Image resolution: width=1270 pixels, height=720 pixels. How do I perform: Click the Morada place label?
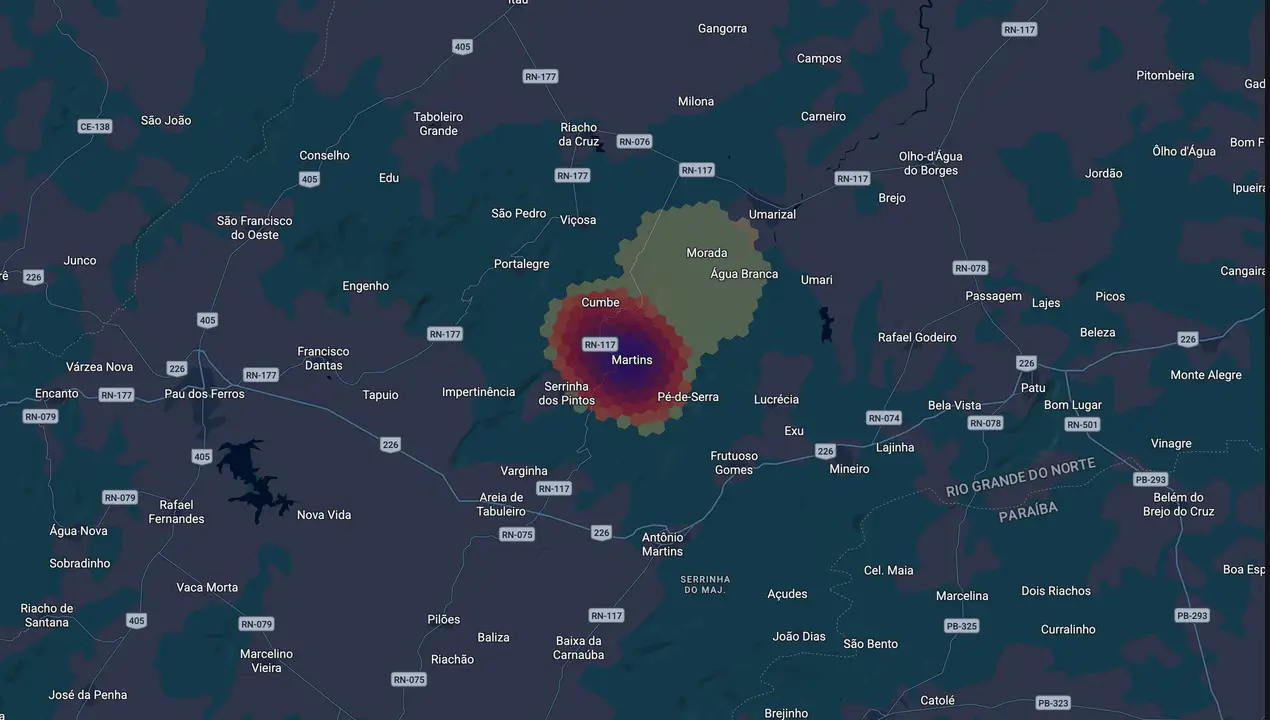click(707, 253)
